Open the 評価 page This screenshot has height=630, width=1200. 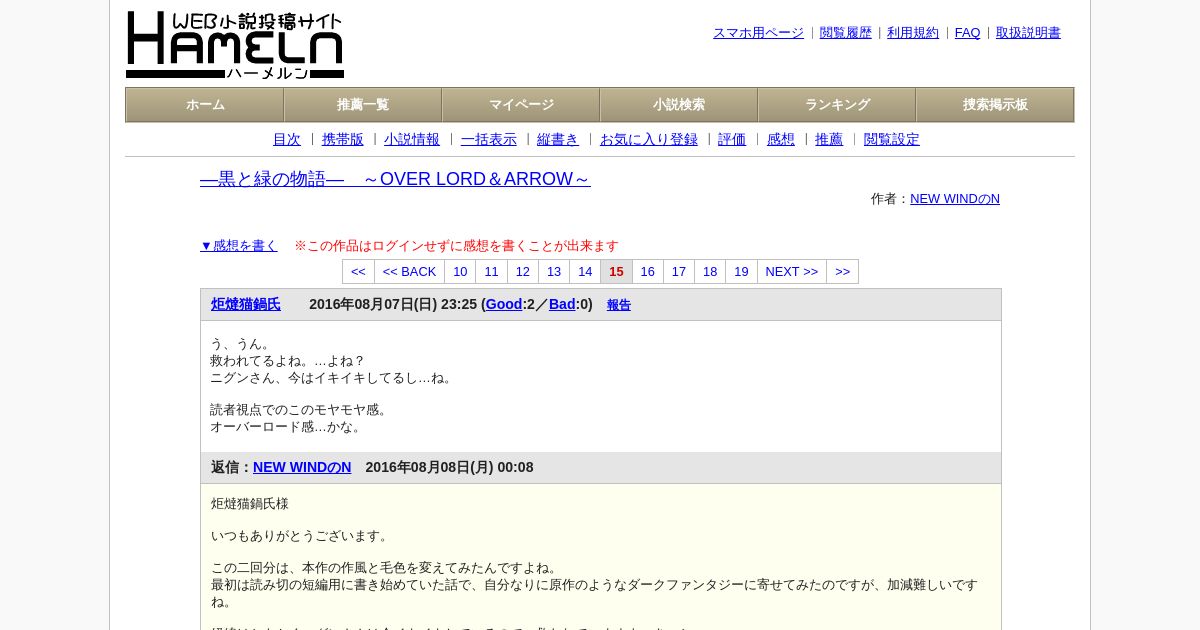[732, 140]
